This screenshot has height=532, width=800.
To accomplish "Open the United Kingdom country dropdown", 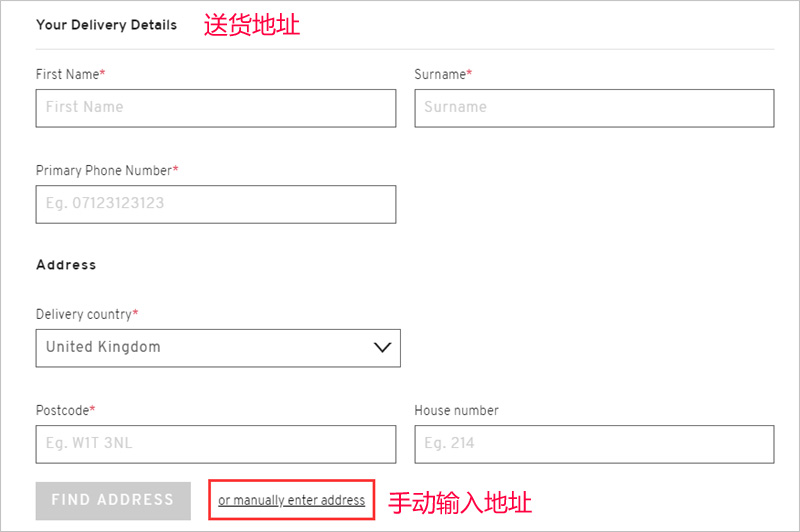I will tap(218, 348).
